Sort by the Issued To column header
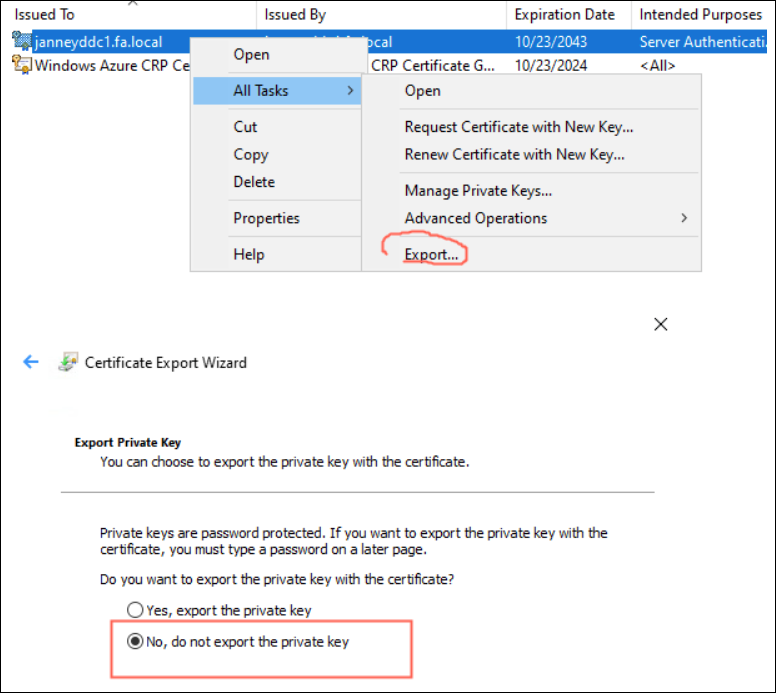Viewport: 776px width, 693px height. point(45,15)
